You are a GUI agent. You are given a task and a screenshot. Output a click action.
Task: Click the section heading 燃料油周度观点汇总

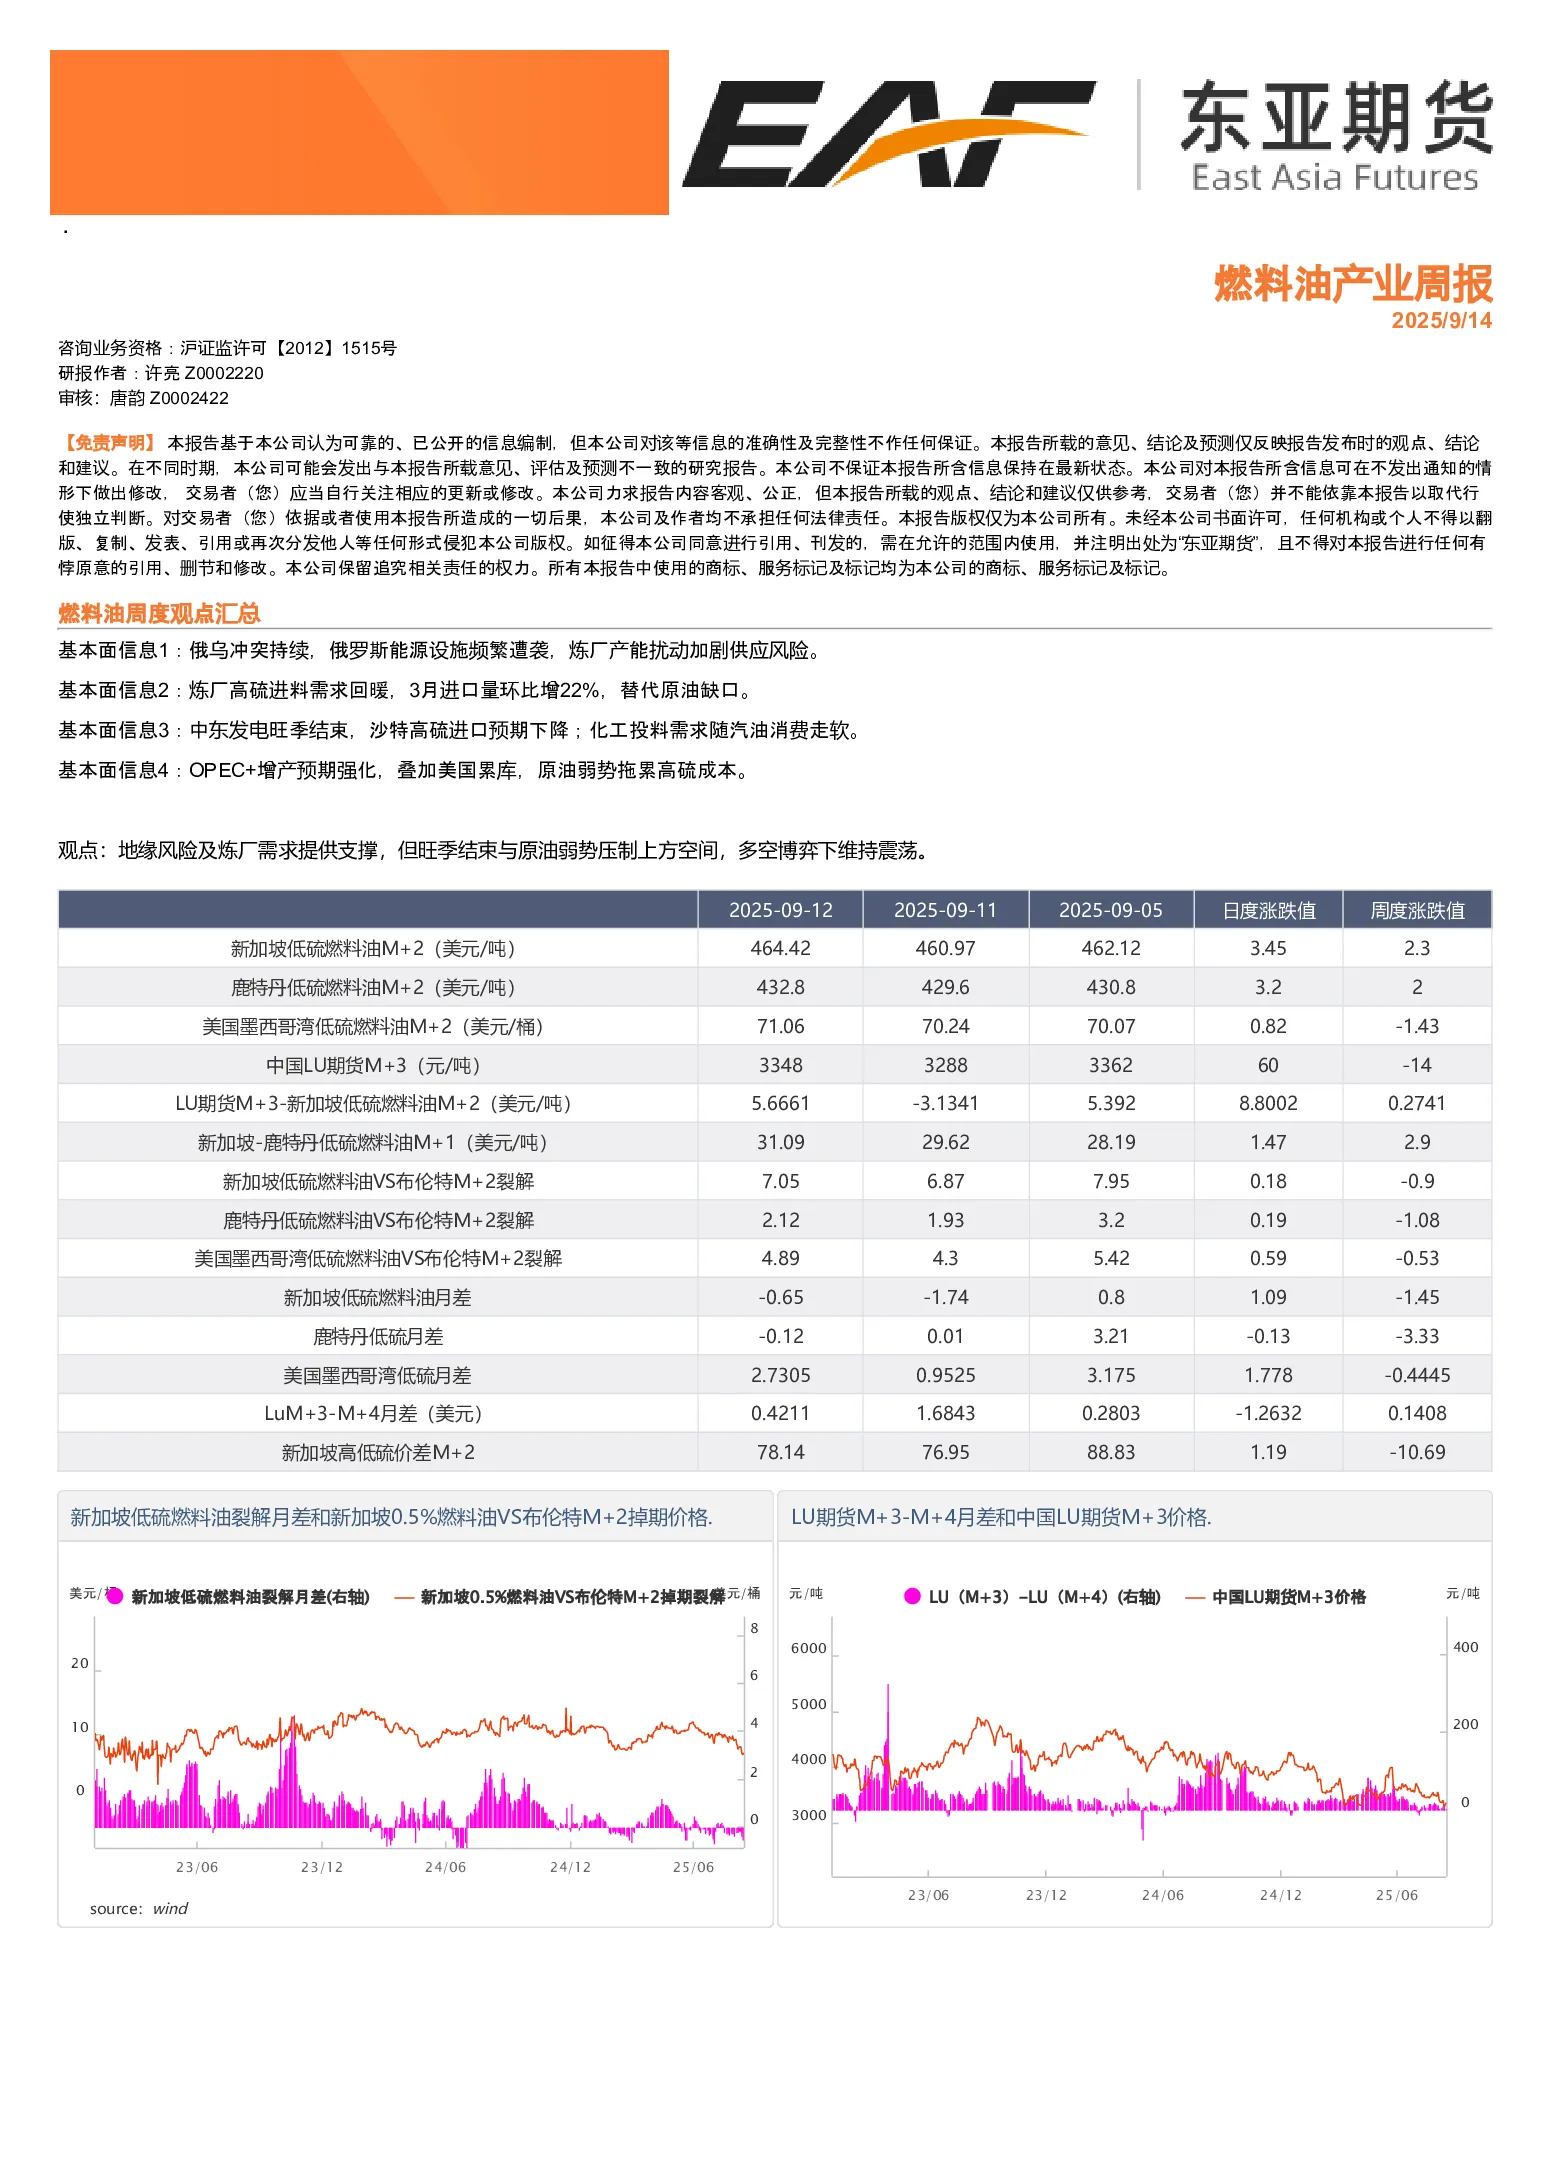[159, 613]
